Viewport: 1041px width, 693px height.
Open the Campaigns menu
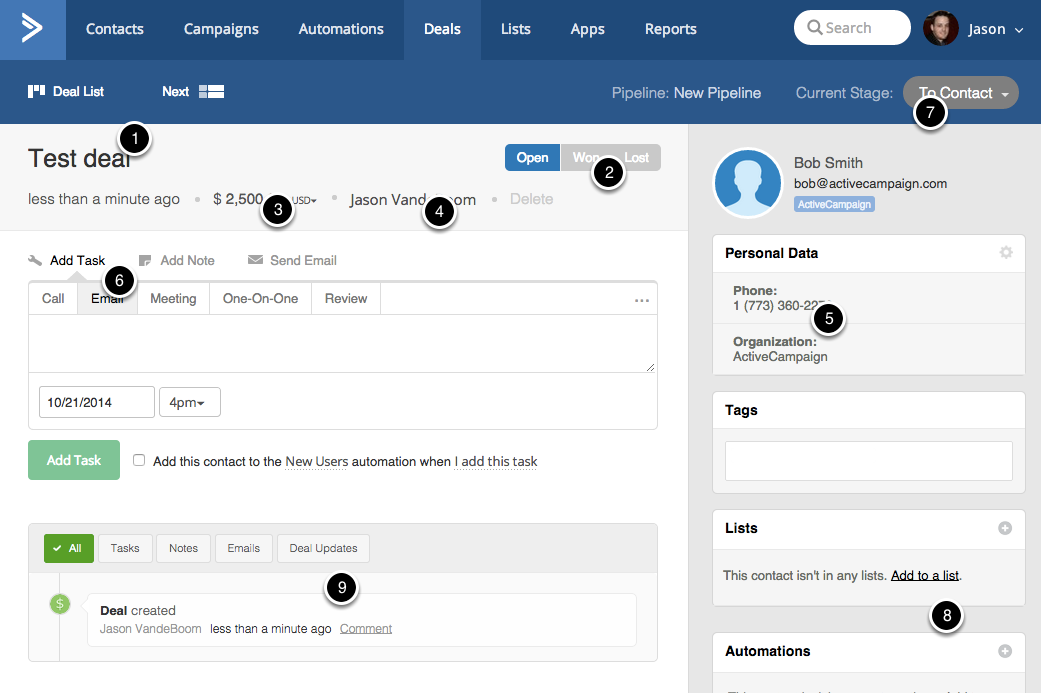click(221, 29)
